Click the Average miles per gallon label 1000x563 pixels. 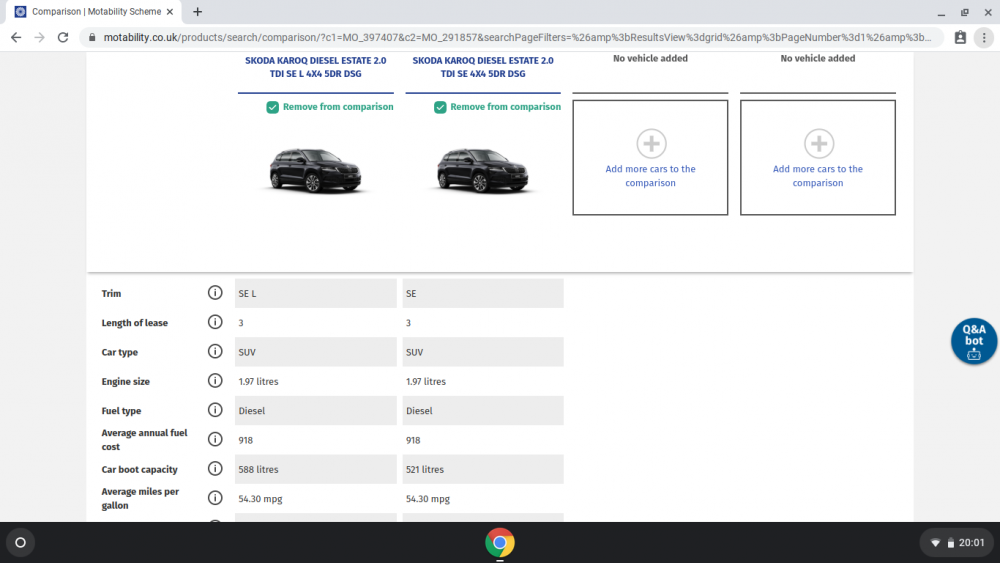tap(140, 499)
